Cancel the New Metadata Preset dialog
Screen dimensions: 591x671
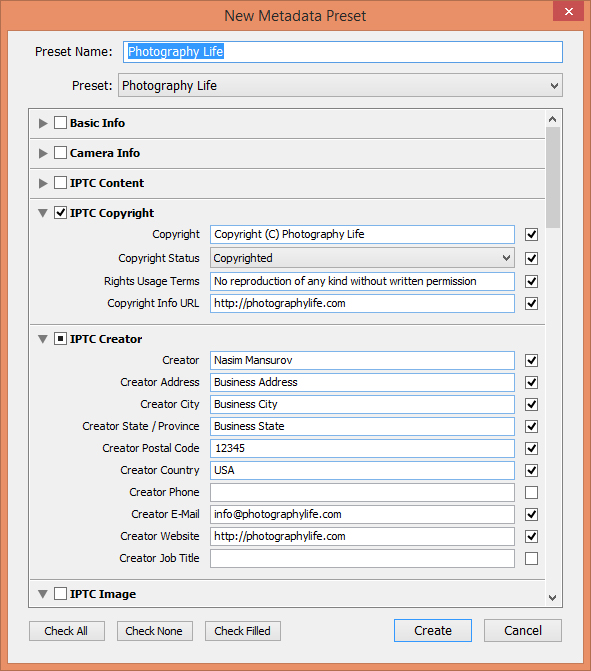(x=523, y=630)
